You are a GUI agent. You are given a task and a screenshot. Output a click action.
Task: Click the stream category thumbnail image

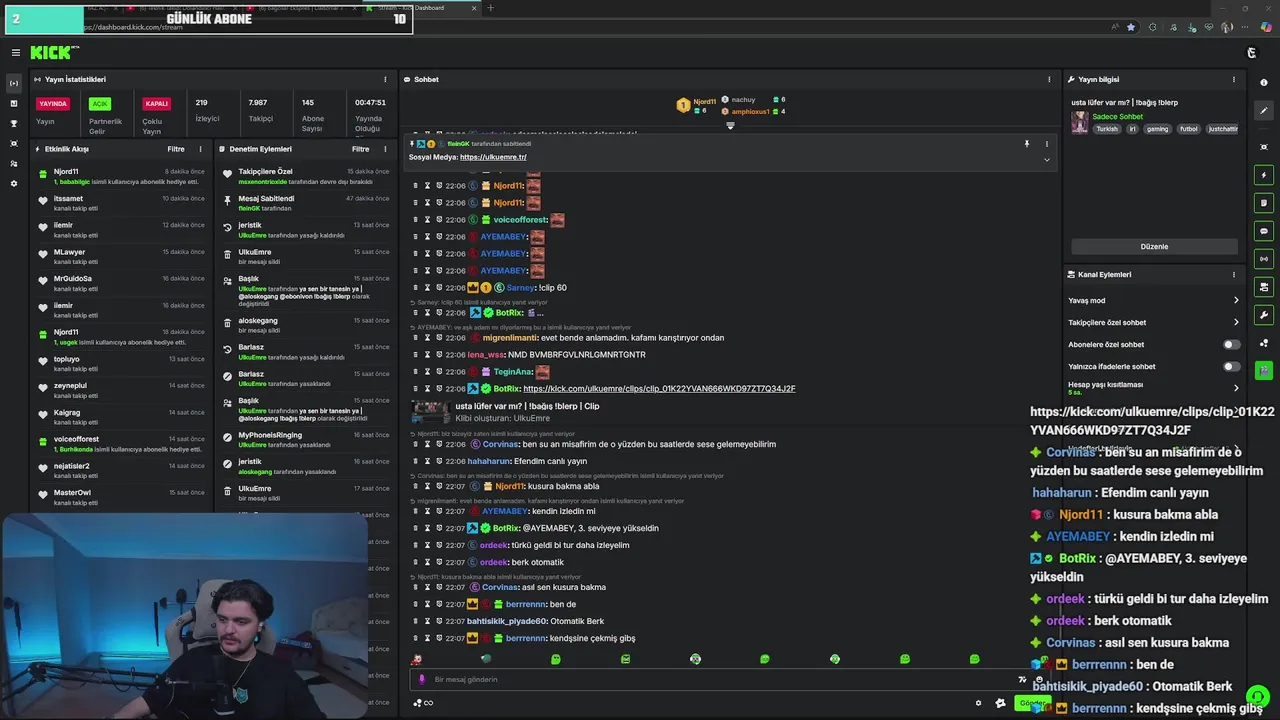click(x=1079, y=122)
